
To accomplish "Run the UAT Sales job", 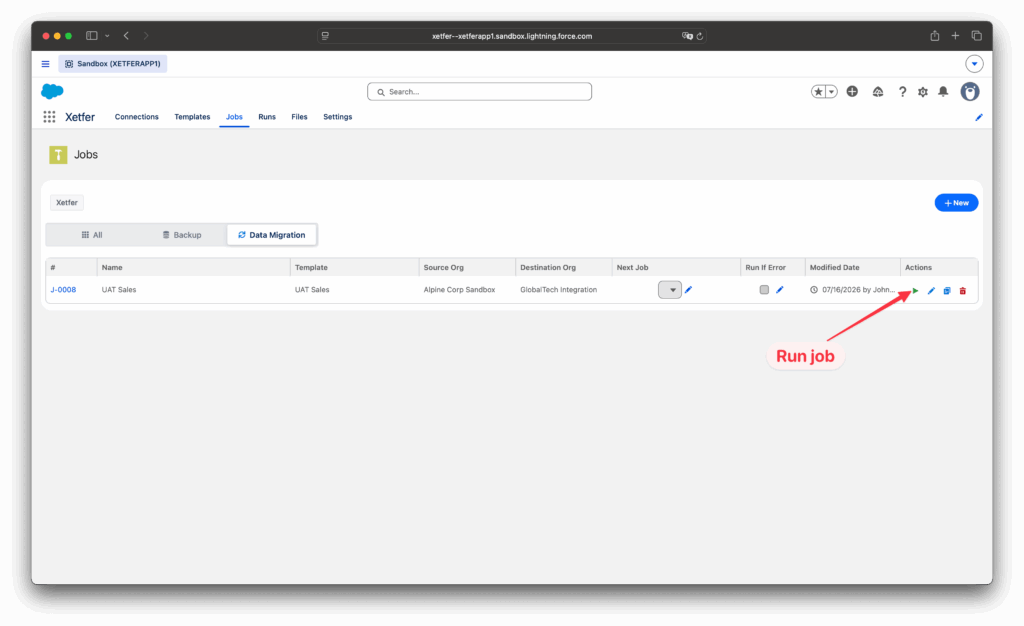I will pos(915,290).
